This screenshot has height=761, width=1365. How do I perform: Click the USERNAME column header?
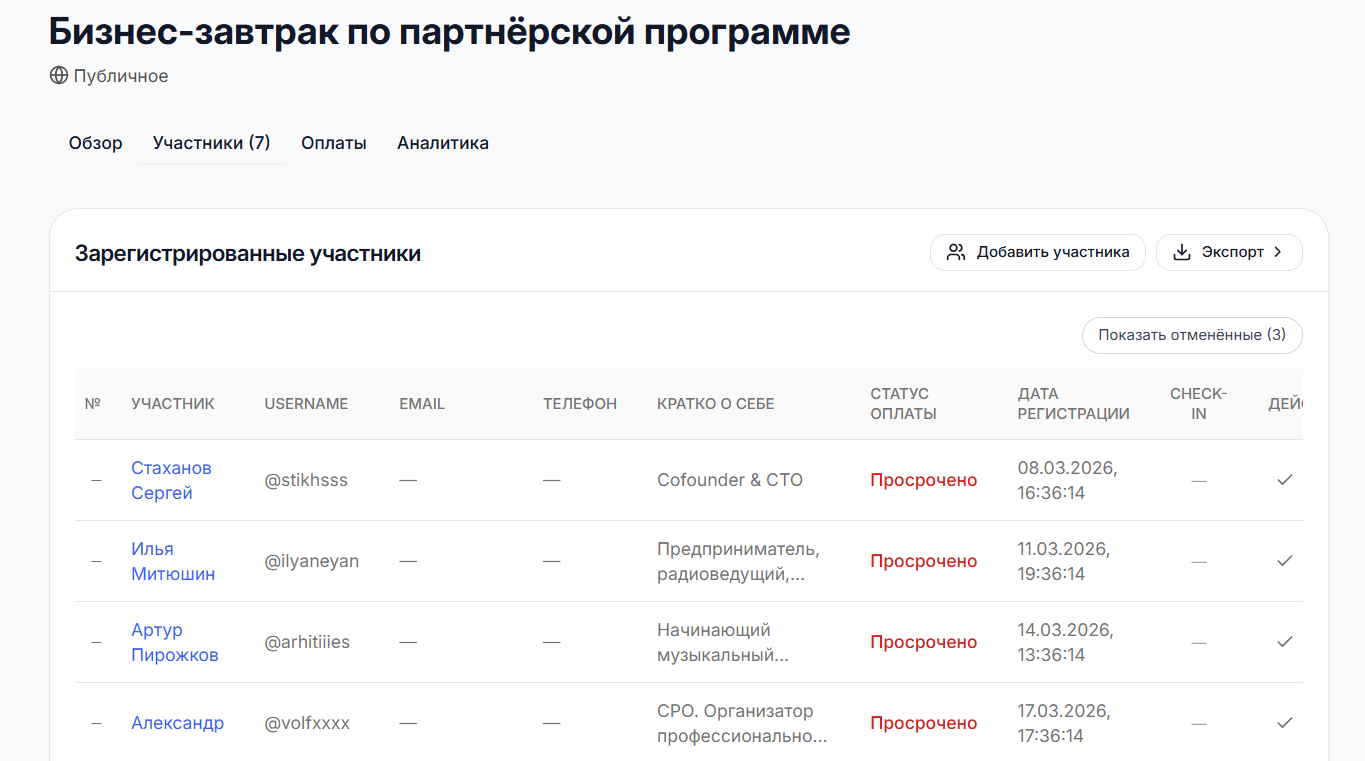306,404
